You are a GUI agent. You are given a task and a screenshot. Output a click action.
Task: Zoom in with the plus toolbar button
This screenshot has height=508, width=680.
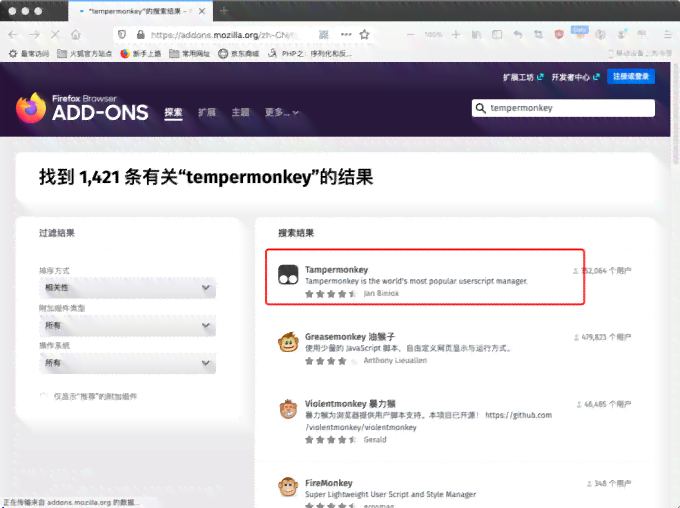pos(456,35)
